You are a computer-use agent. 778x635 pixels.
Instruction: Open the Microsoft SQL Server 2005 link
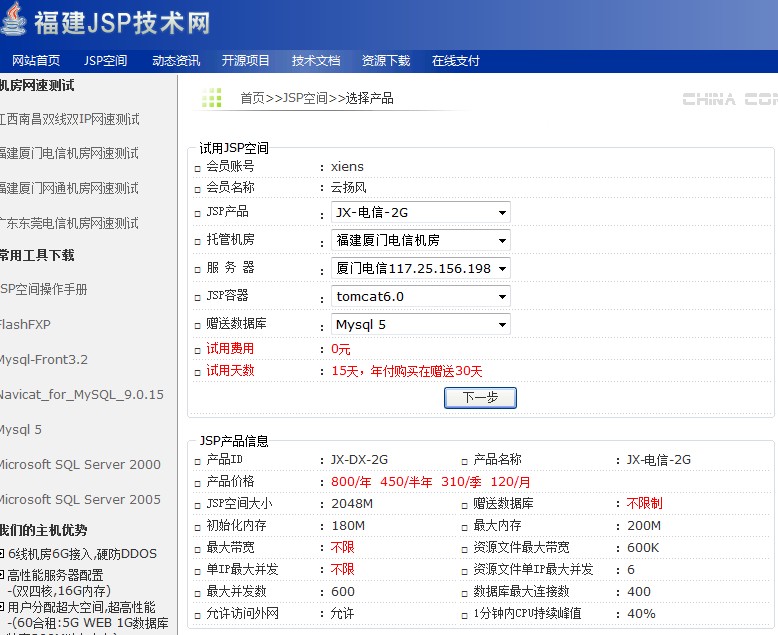click(79, 499)
